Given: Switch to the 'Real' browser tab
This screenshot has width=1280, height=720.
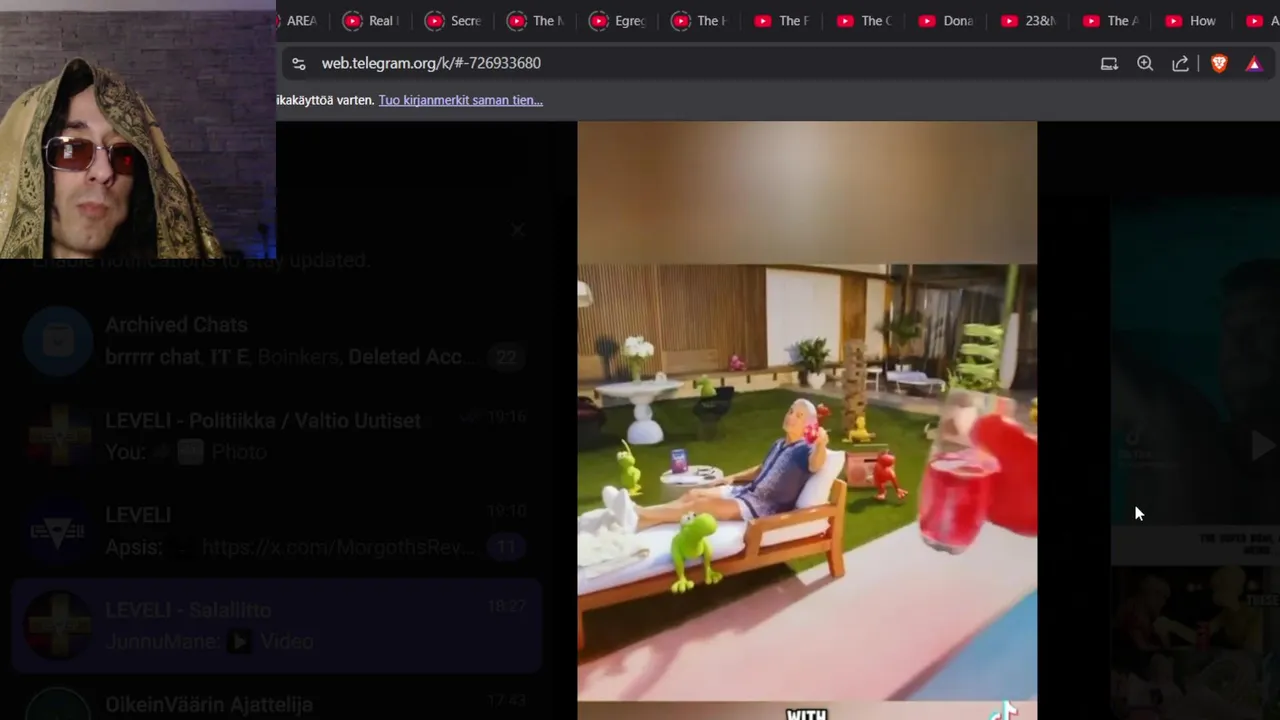Looking at the screenshot, I should point(371,20).
